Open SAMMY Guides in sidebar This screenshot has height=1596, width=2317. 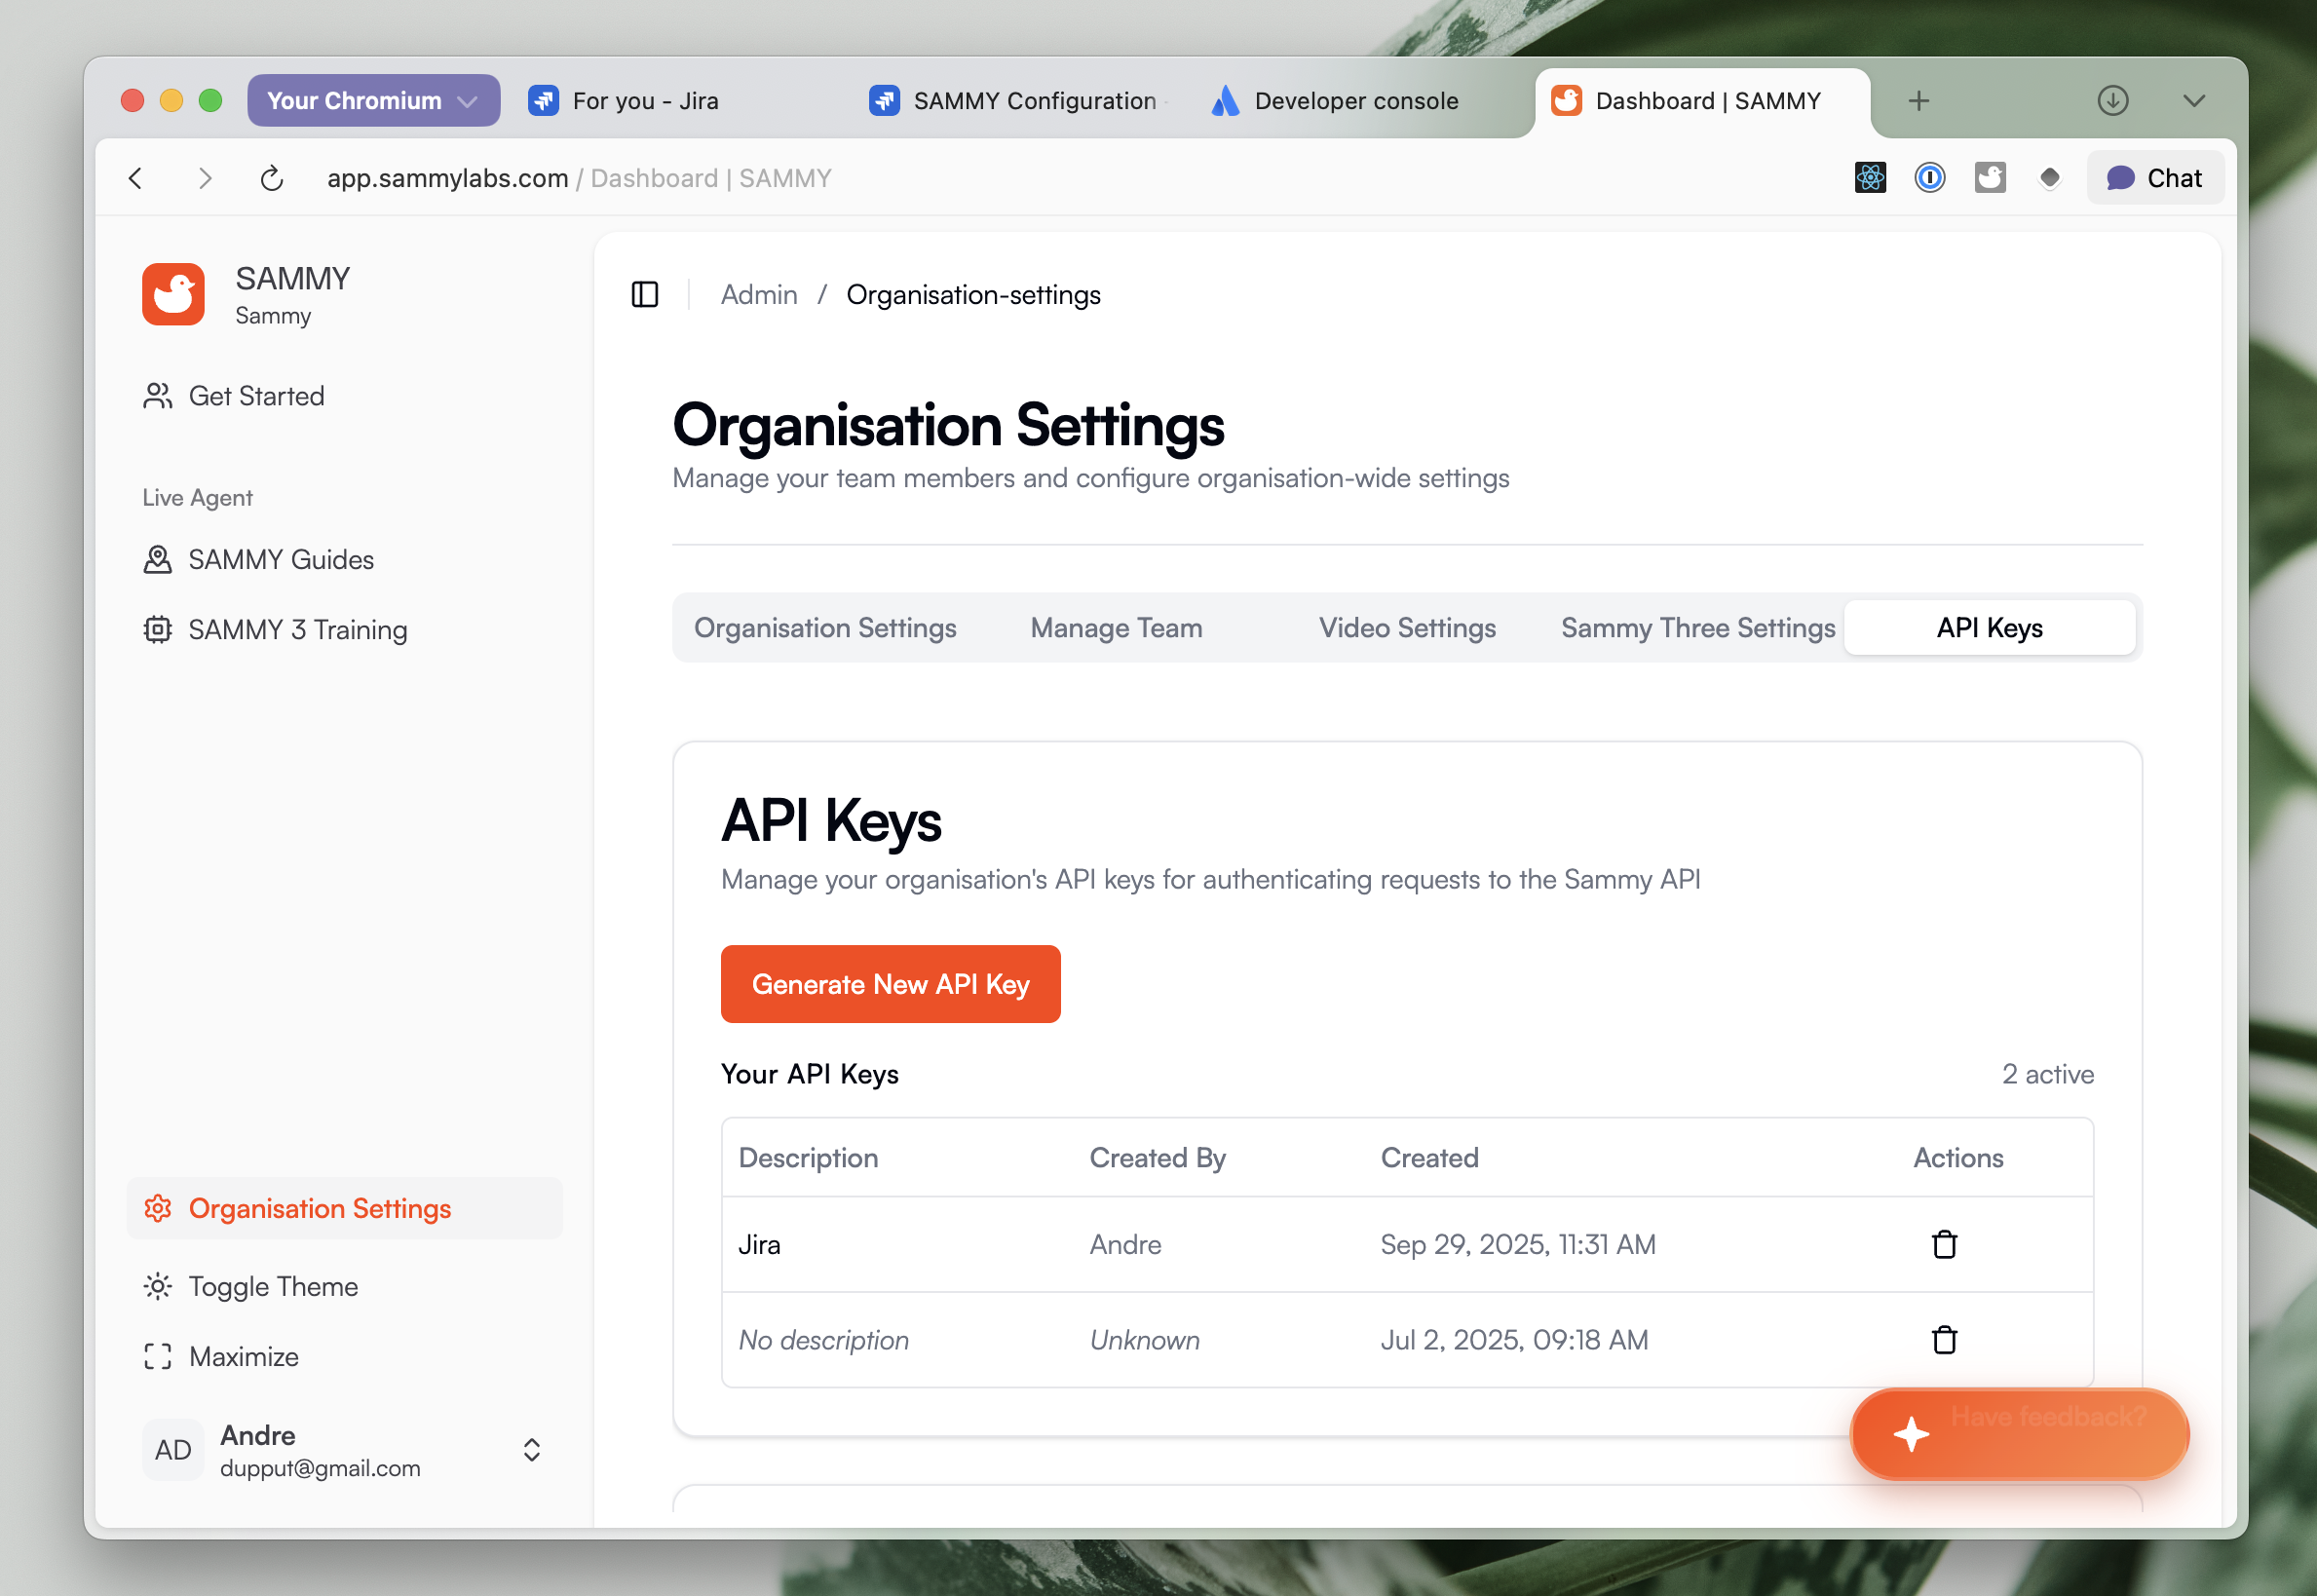click(280, 559)
